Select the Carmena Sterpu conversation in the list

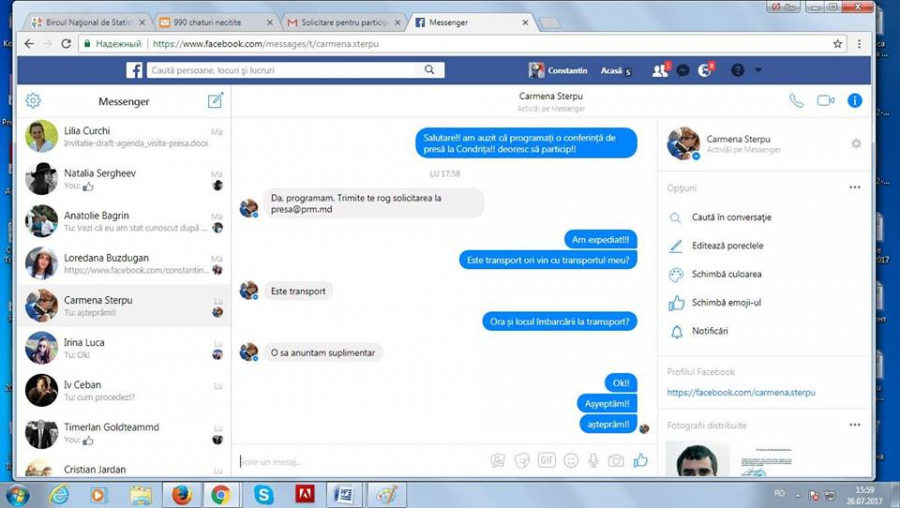124,305
